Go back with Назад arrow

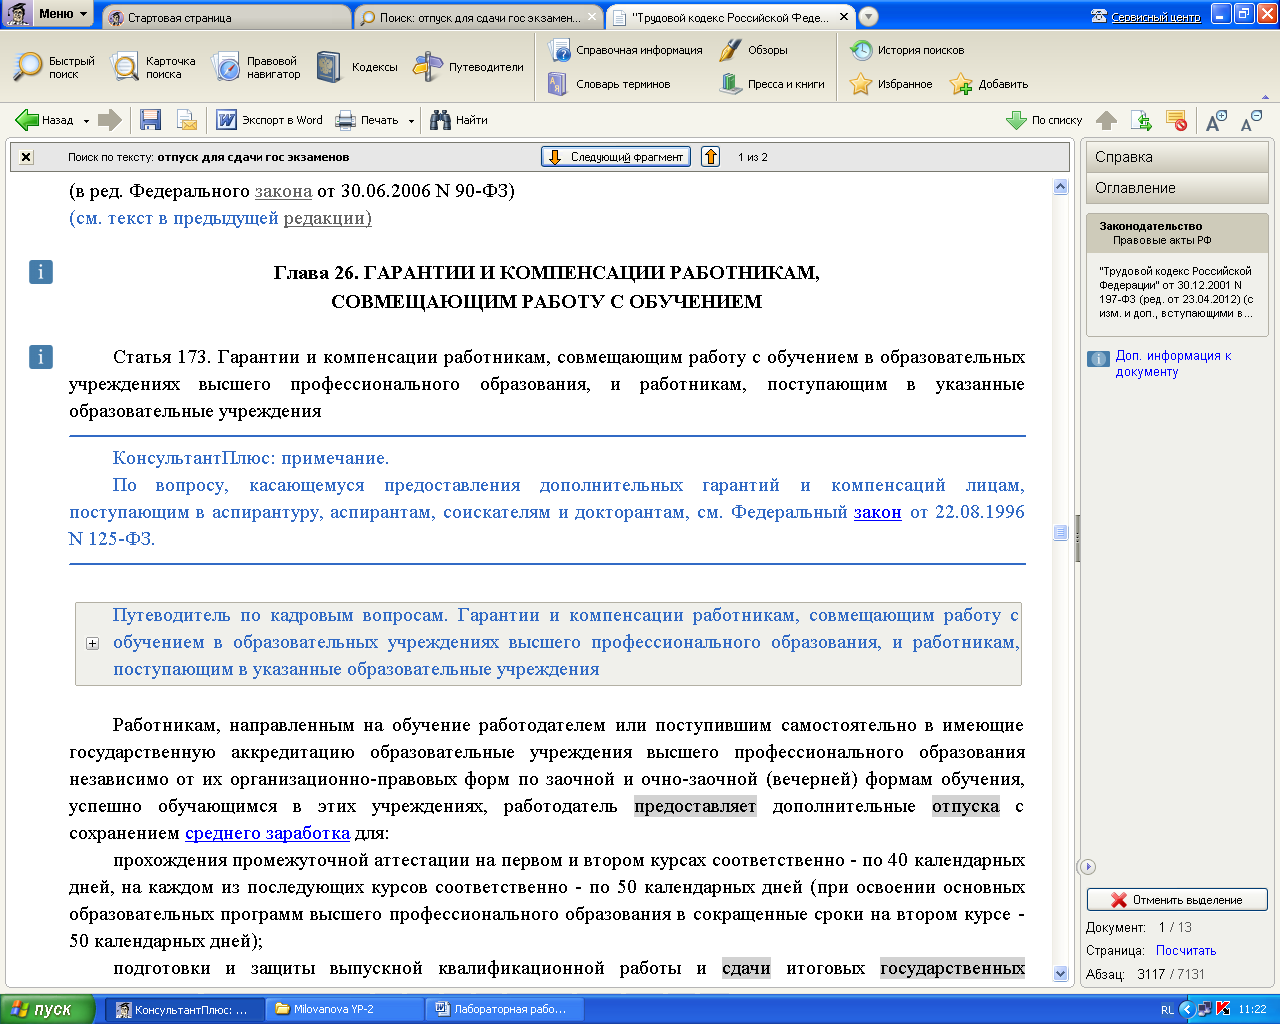(44, 120)
